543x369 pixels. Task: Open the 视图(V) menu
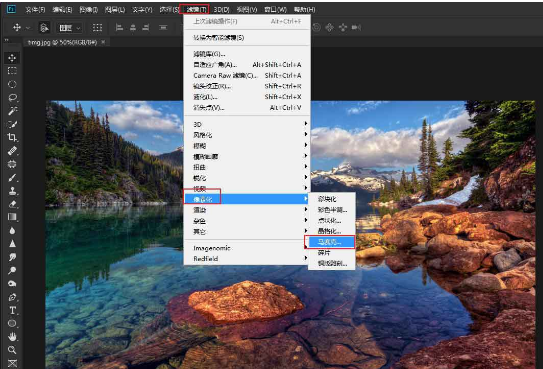tap(247, 9)
